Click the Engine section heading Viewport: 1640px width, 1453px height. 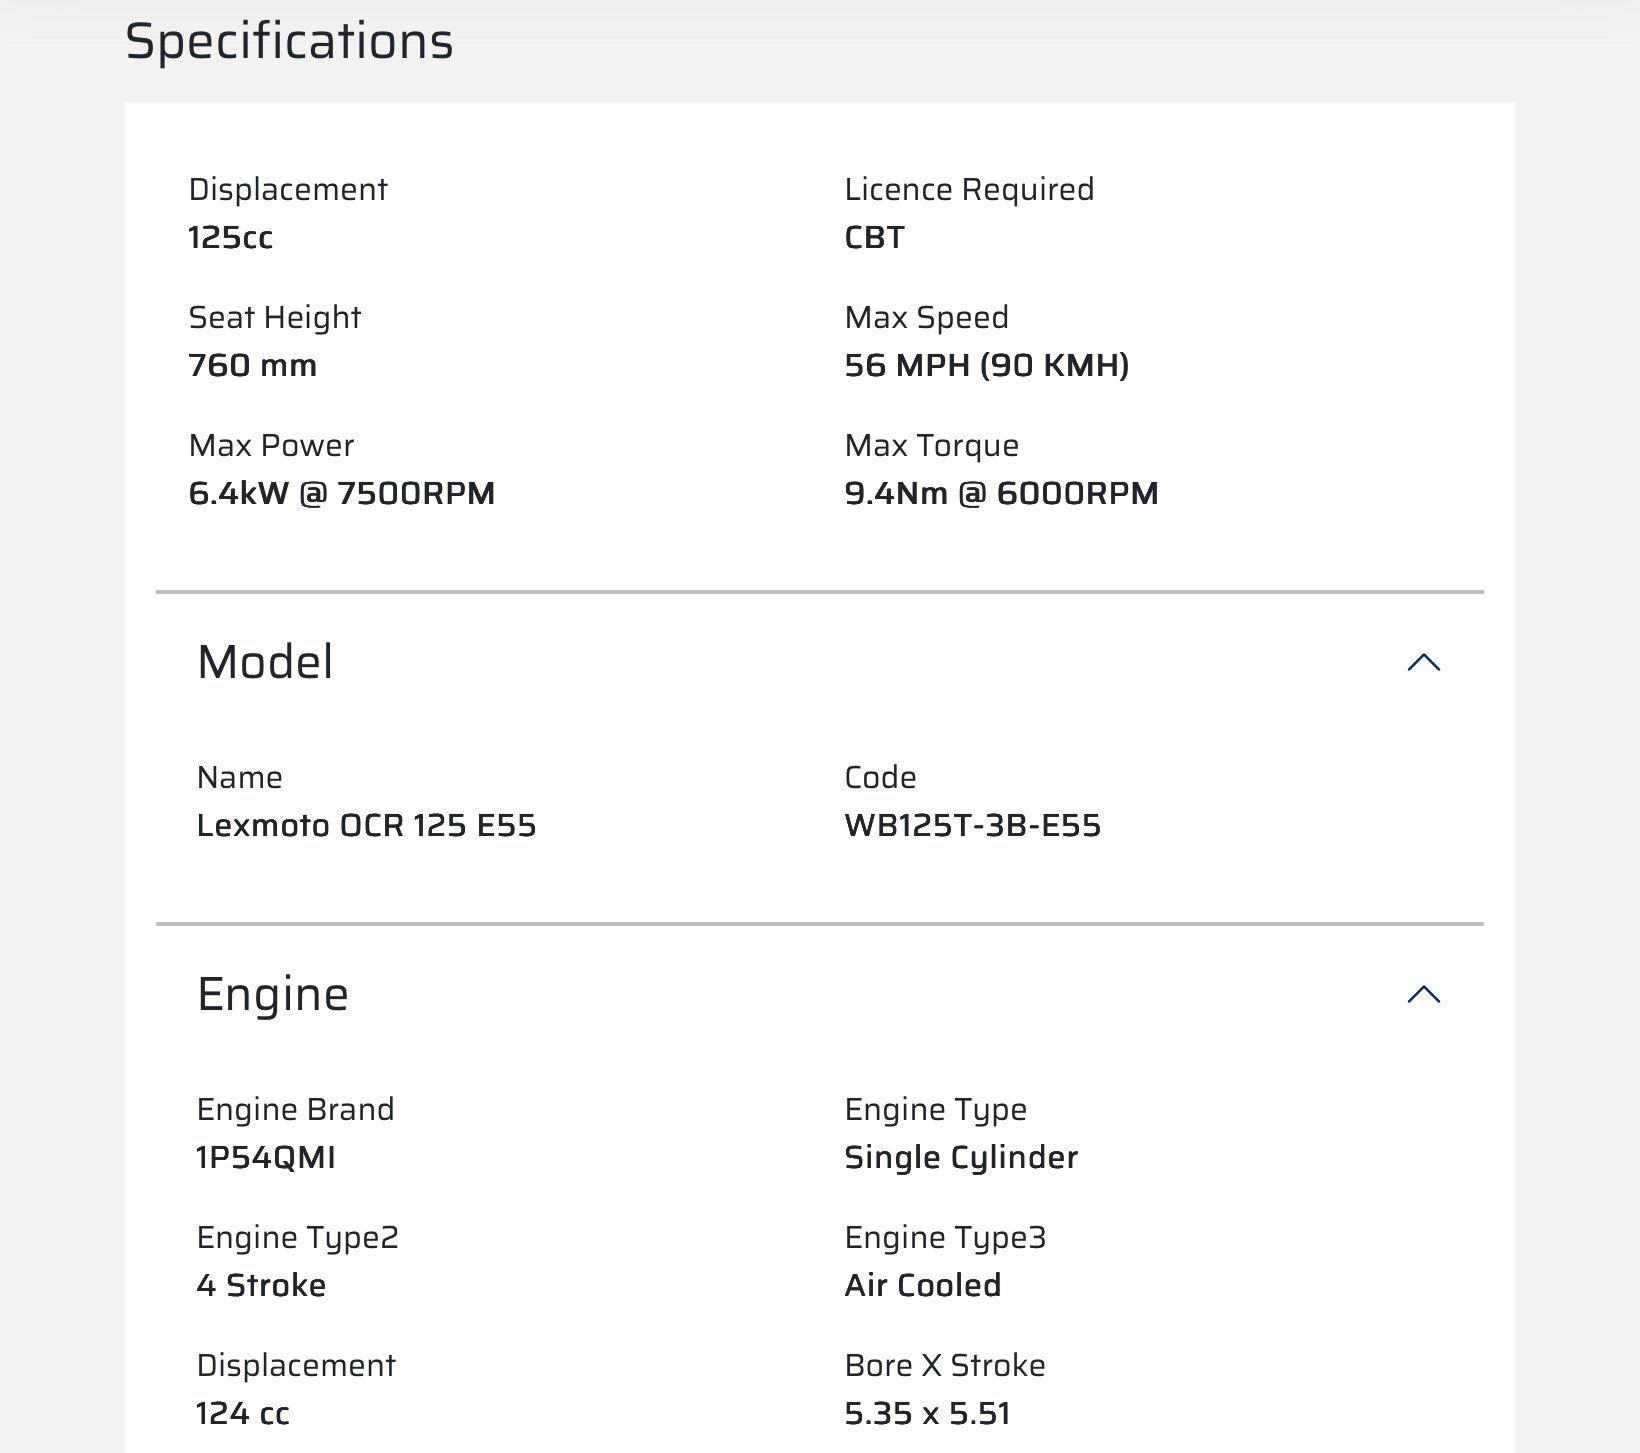(272, 994)
